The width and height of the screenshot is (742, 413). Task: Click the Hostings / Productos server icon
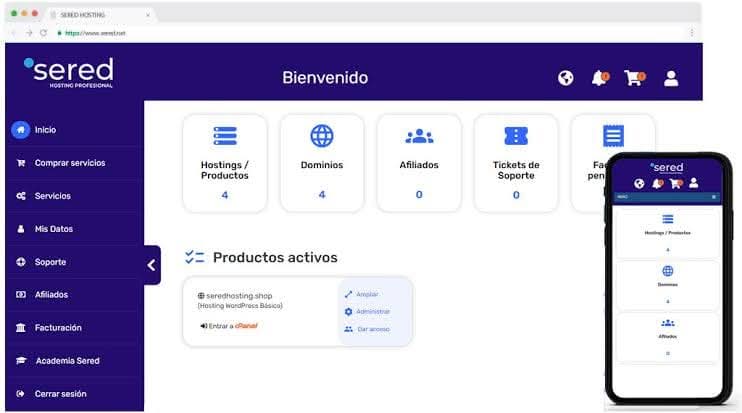click(x=225, y=136)
